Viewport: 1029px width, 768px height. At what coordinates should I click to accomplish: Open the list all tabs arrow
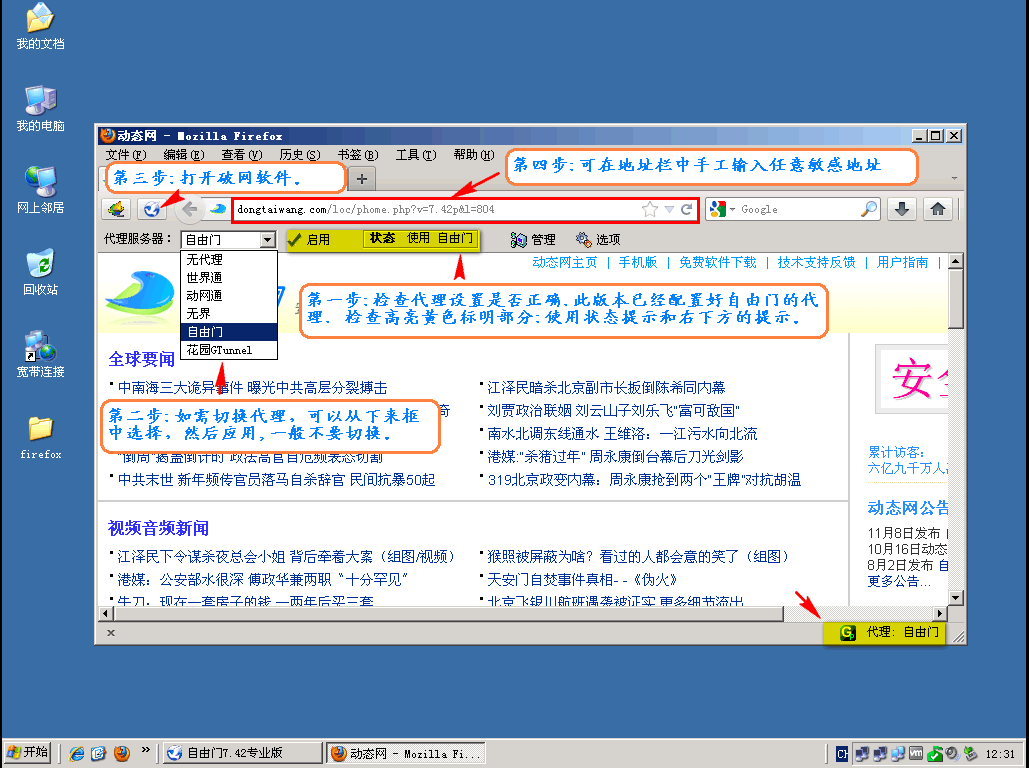pos(954,178)
